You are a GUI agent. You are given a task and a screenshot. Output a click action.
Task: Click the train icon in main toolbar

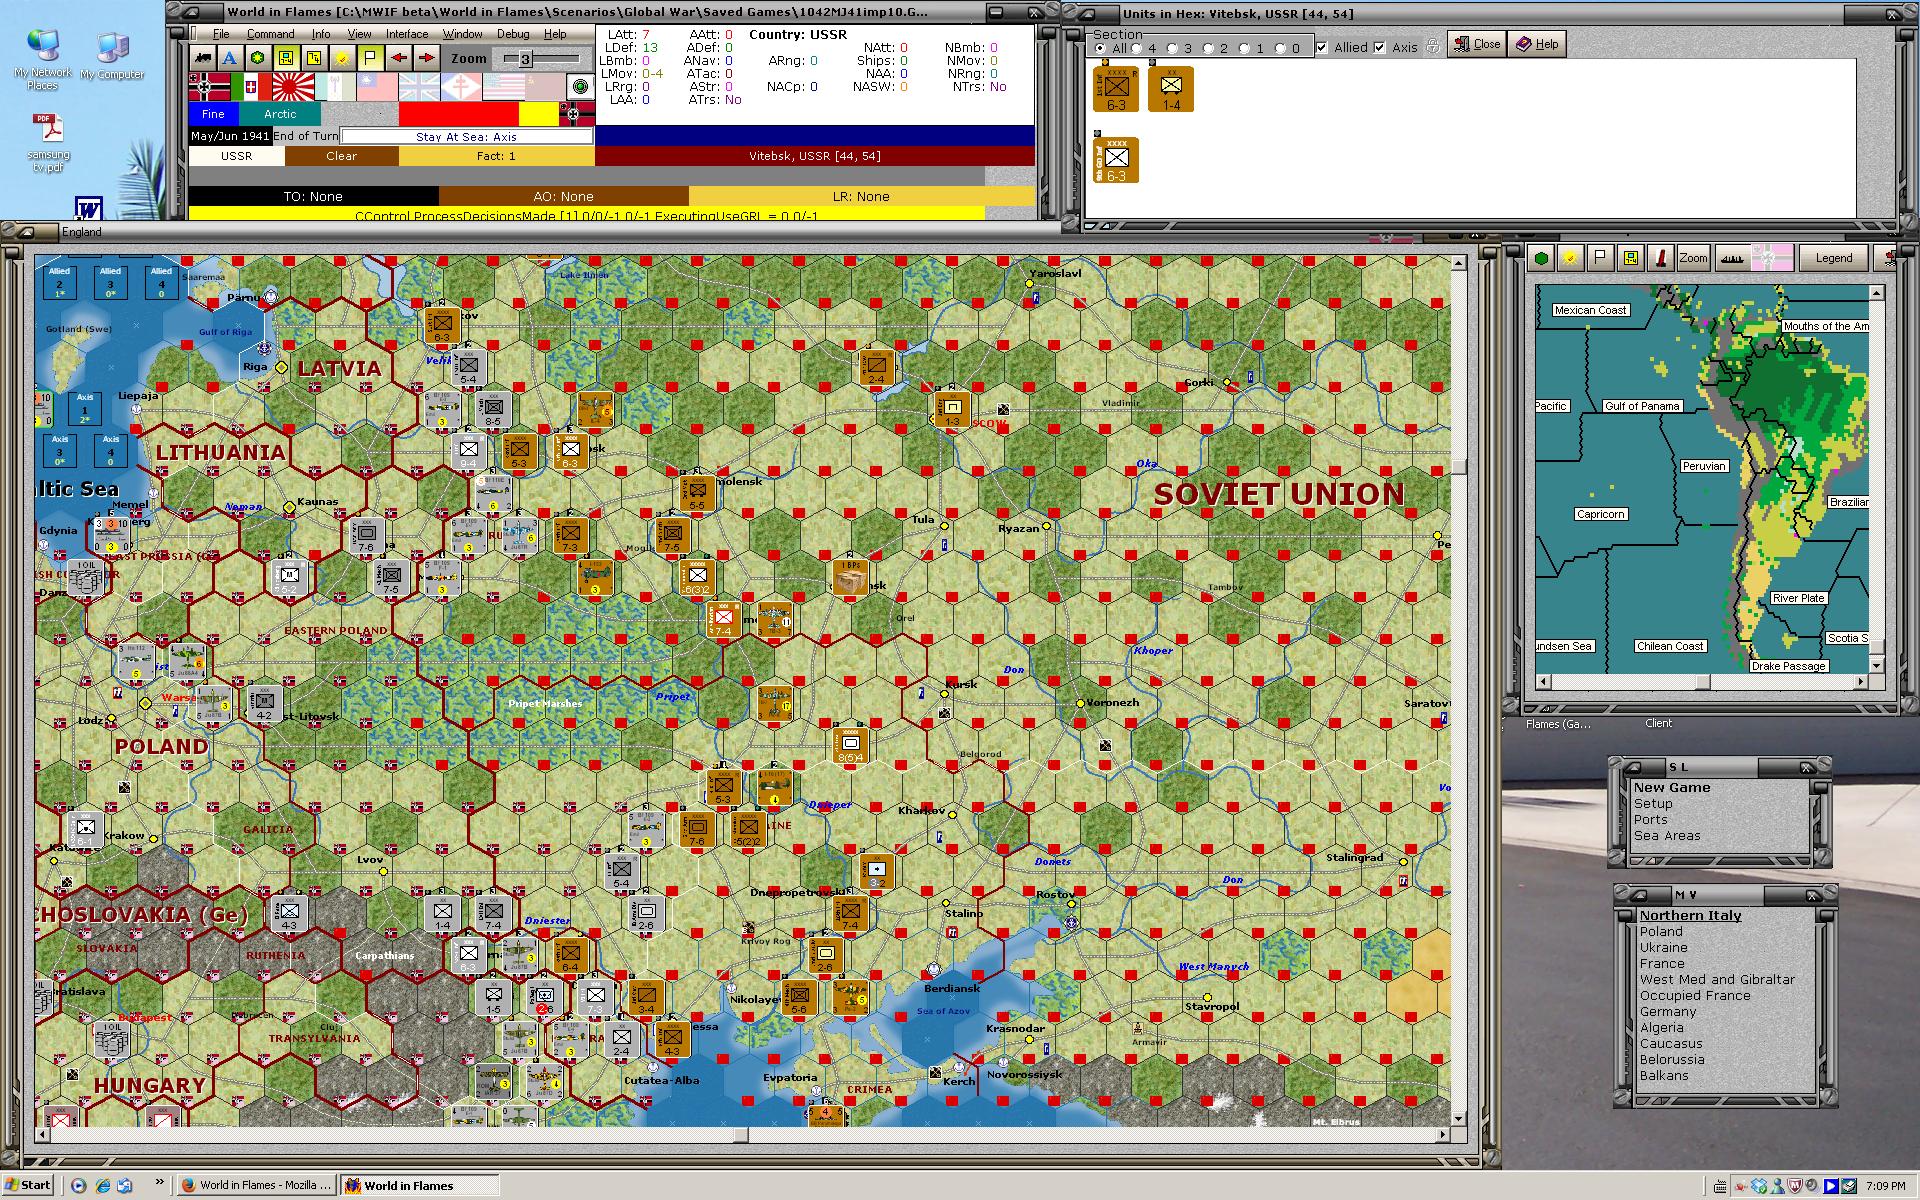coord(203,58)
